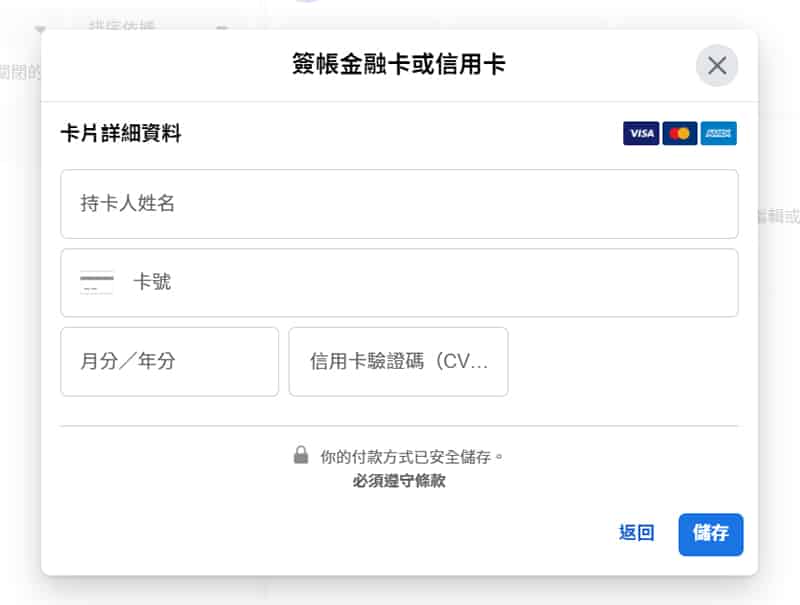Select the 月分／年分 expiry field
This screenshot has height=605, width=800.
pos(169,362)
